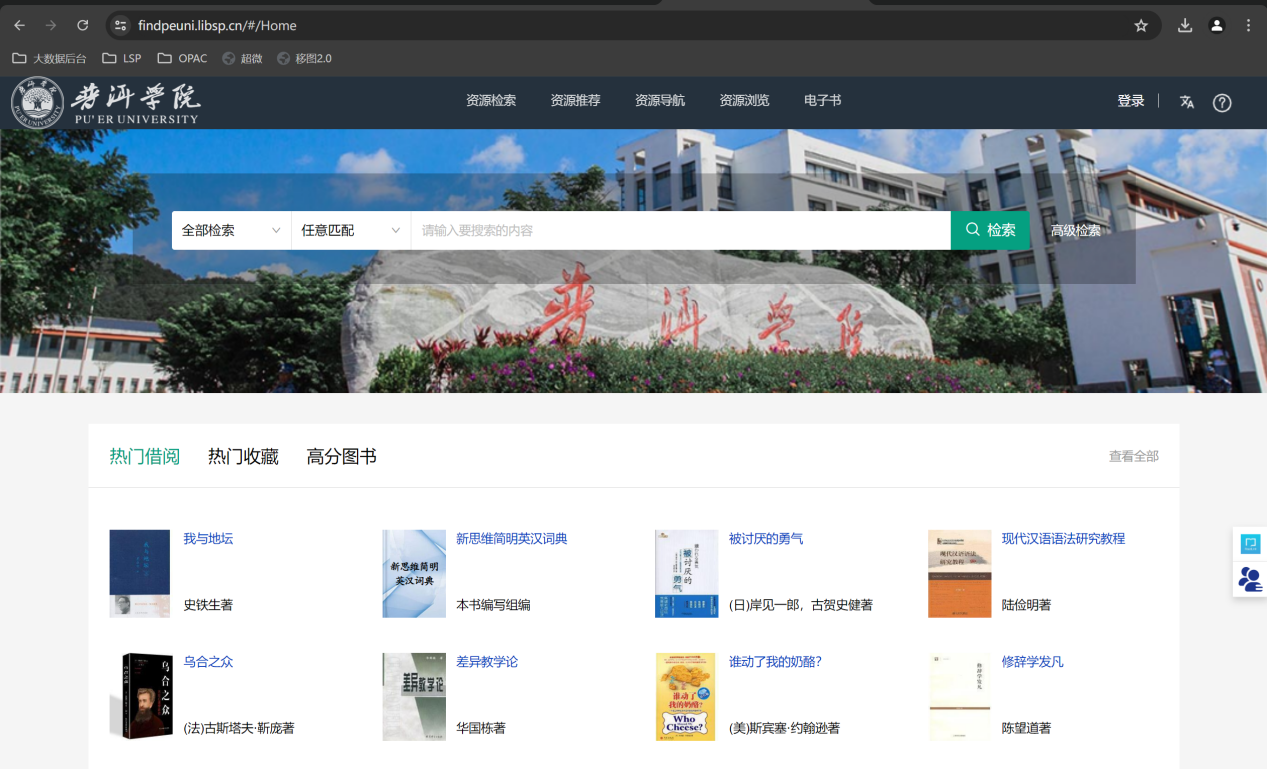Click author text (美)斯宾塞·约翰逊著
The width and height of the screenshot is (1267, 769).
[784, 728]
